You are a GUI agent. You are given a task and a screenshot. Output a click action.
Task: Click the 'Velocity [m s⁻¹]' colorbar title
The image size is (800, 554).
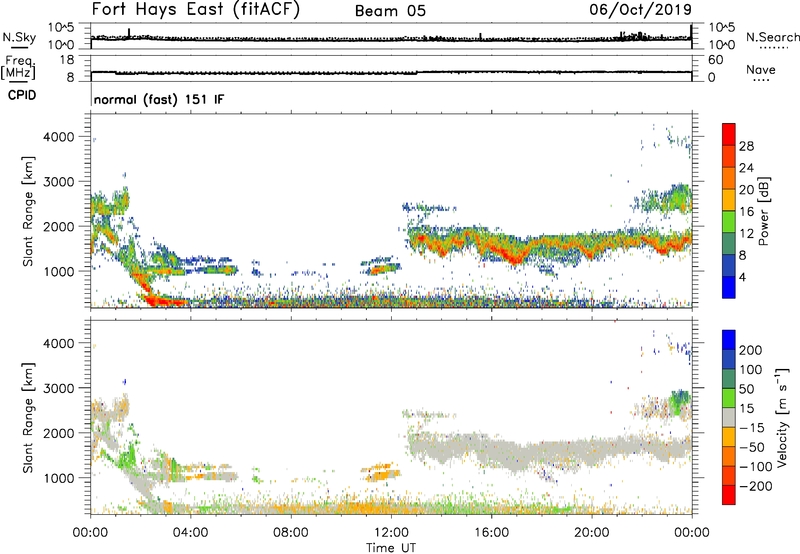781,417
